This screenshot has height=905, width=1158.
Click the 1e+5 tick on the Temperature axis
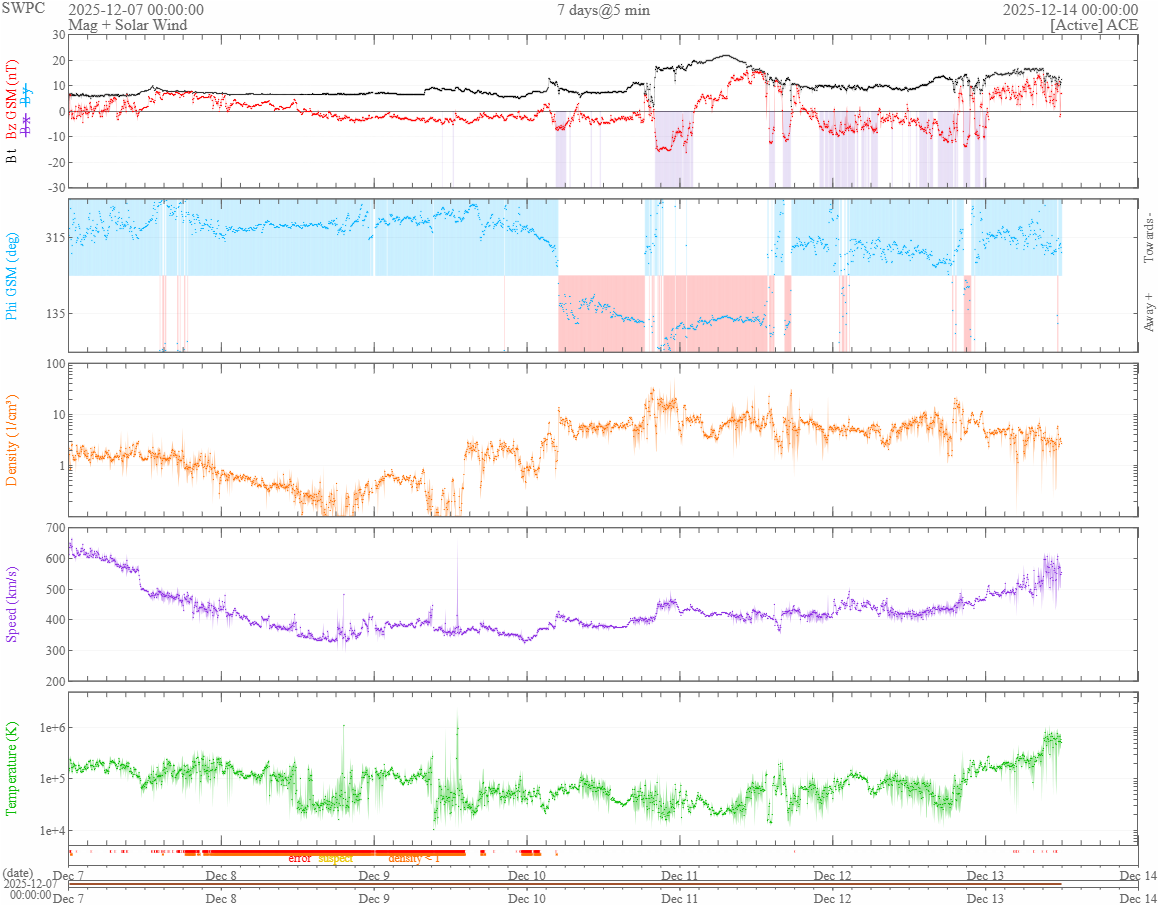51,779
